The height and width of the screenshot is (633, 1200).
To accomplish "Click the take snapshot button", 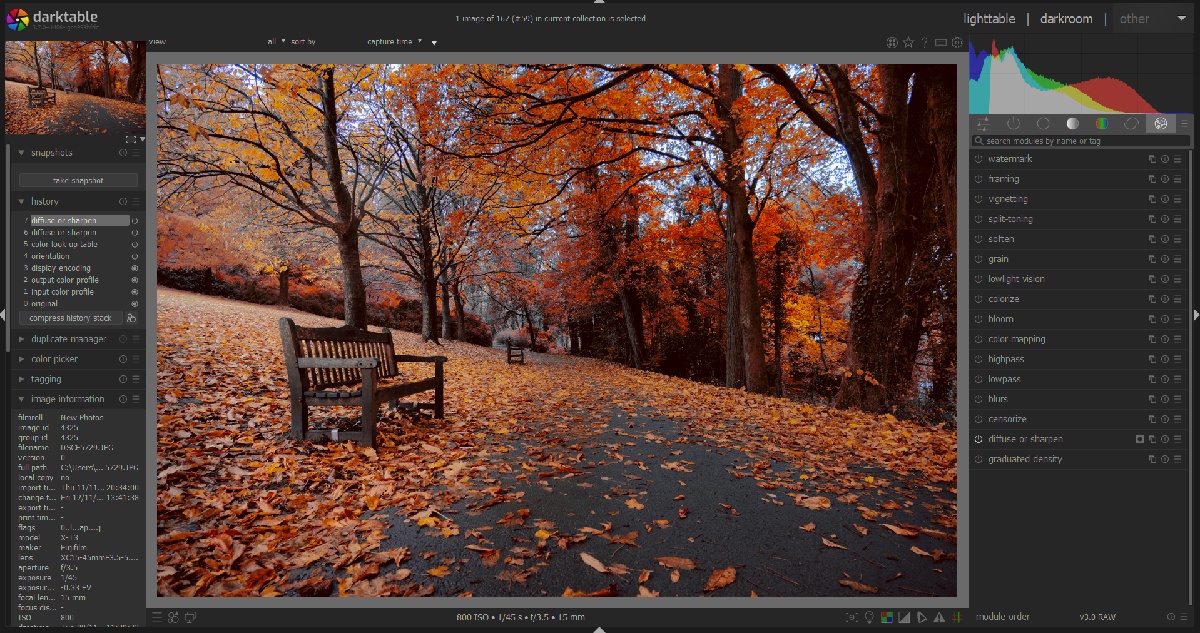I will (79, 181).
